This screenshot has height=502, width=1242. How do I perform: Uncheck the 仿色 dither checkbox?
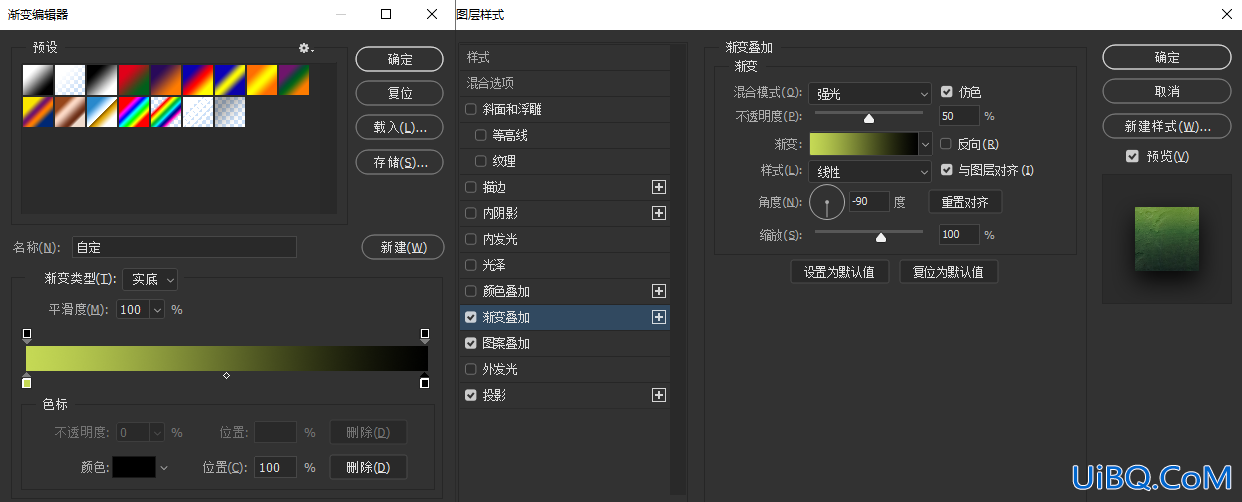[946, 92]
